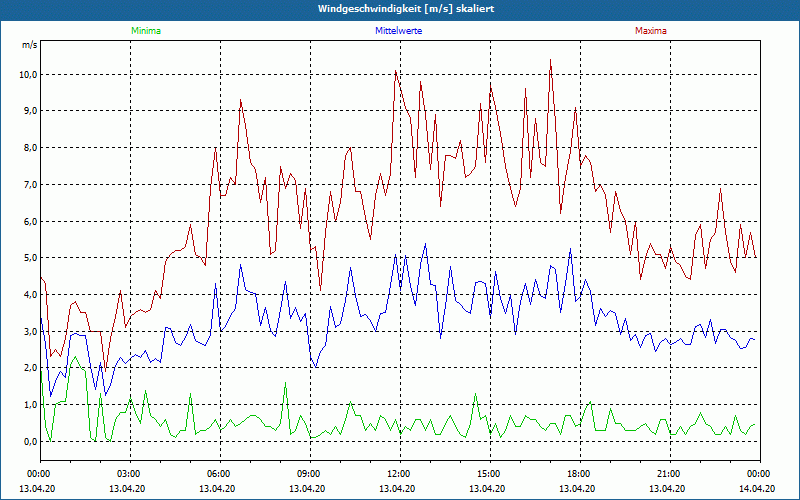Click the '06:00' time axis label
This screenshot has width=800, height=500.
220,474
